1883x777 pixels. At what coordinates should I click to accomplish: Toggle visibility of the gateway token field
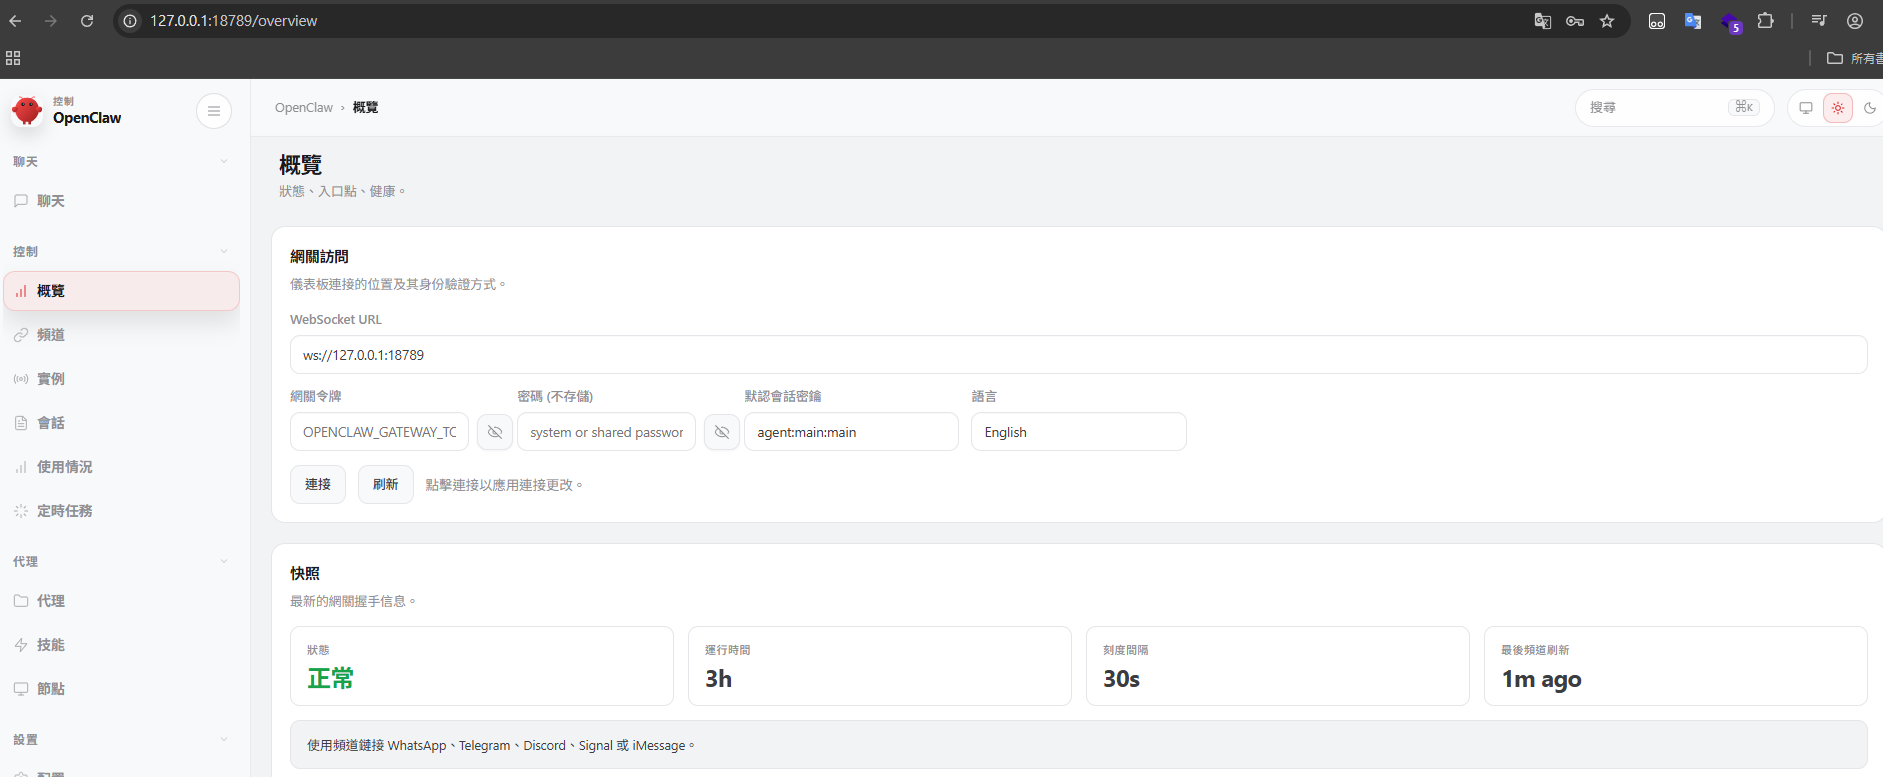tap(495, 432)
